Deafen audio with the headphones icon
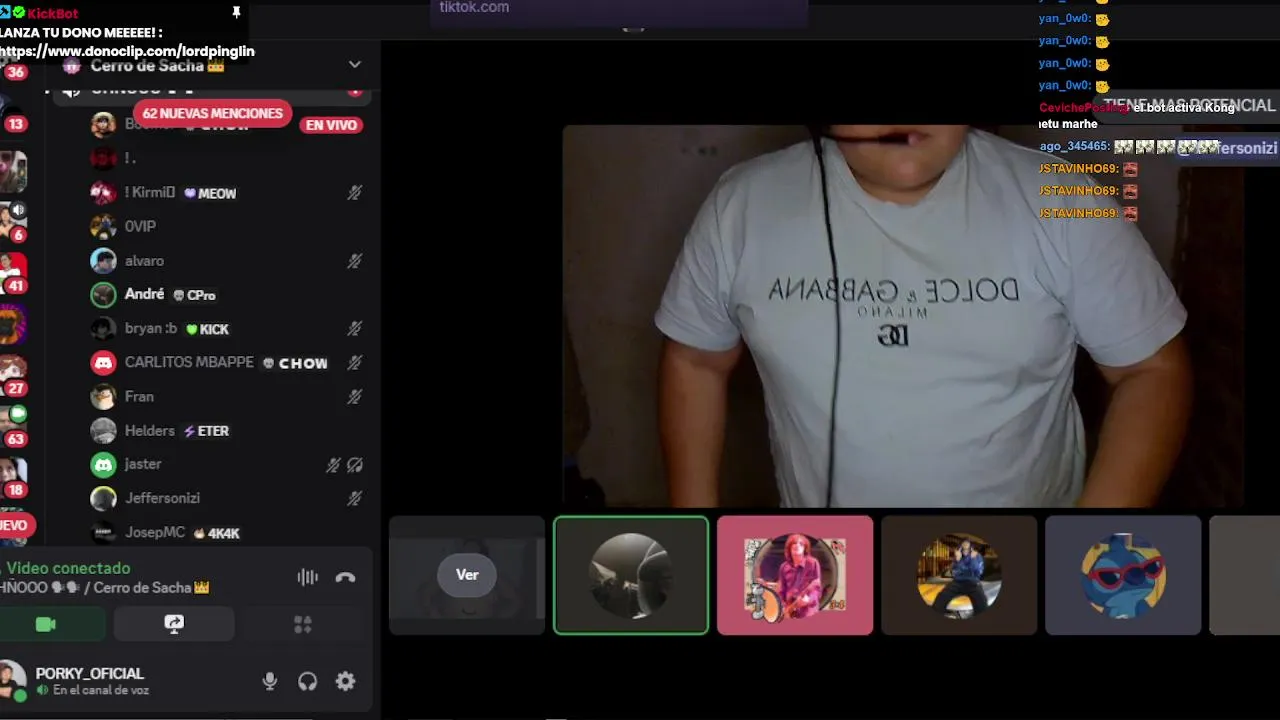 (x=307, y=681)
